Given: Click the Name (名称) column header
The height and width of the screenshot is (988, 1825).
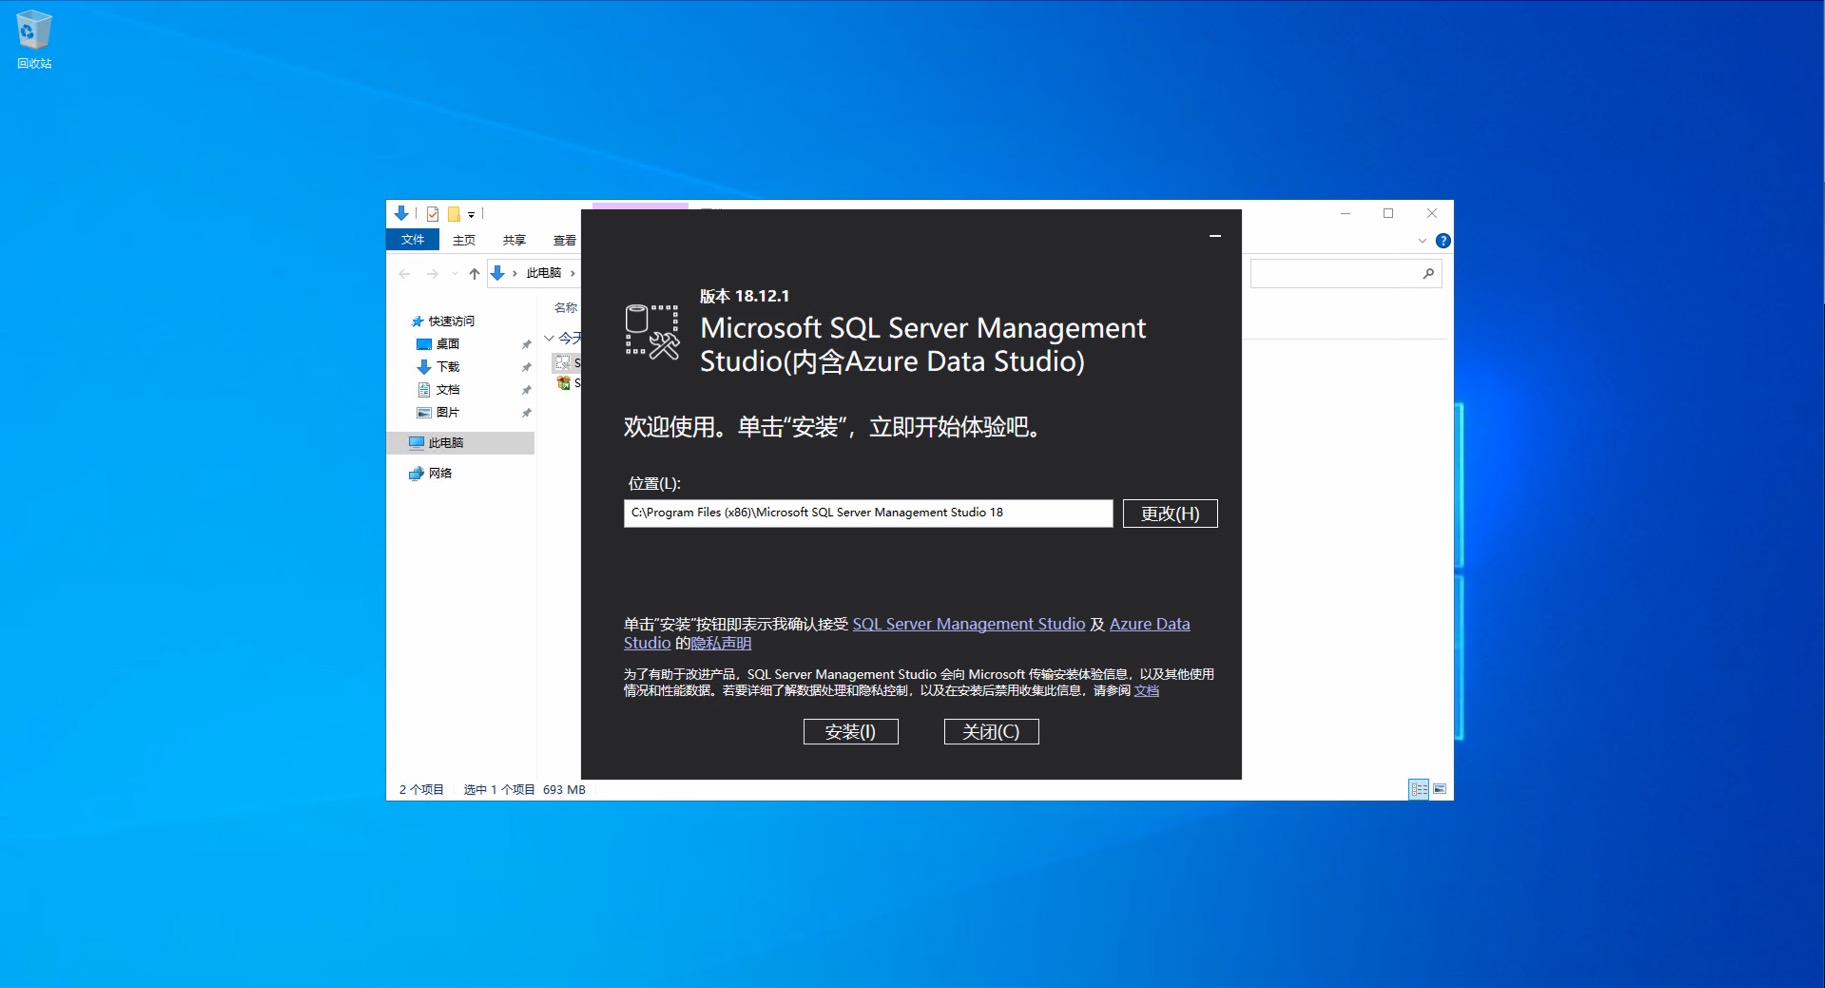Looking at the screenshot, I should (x=566, y=307).
